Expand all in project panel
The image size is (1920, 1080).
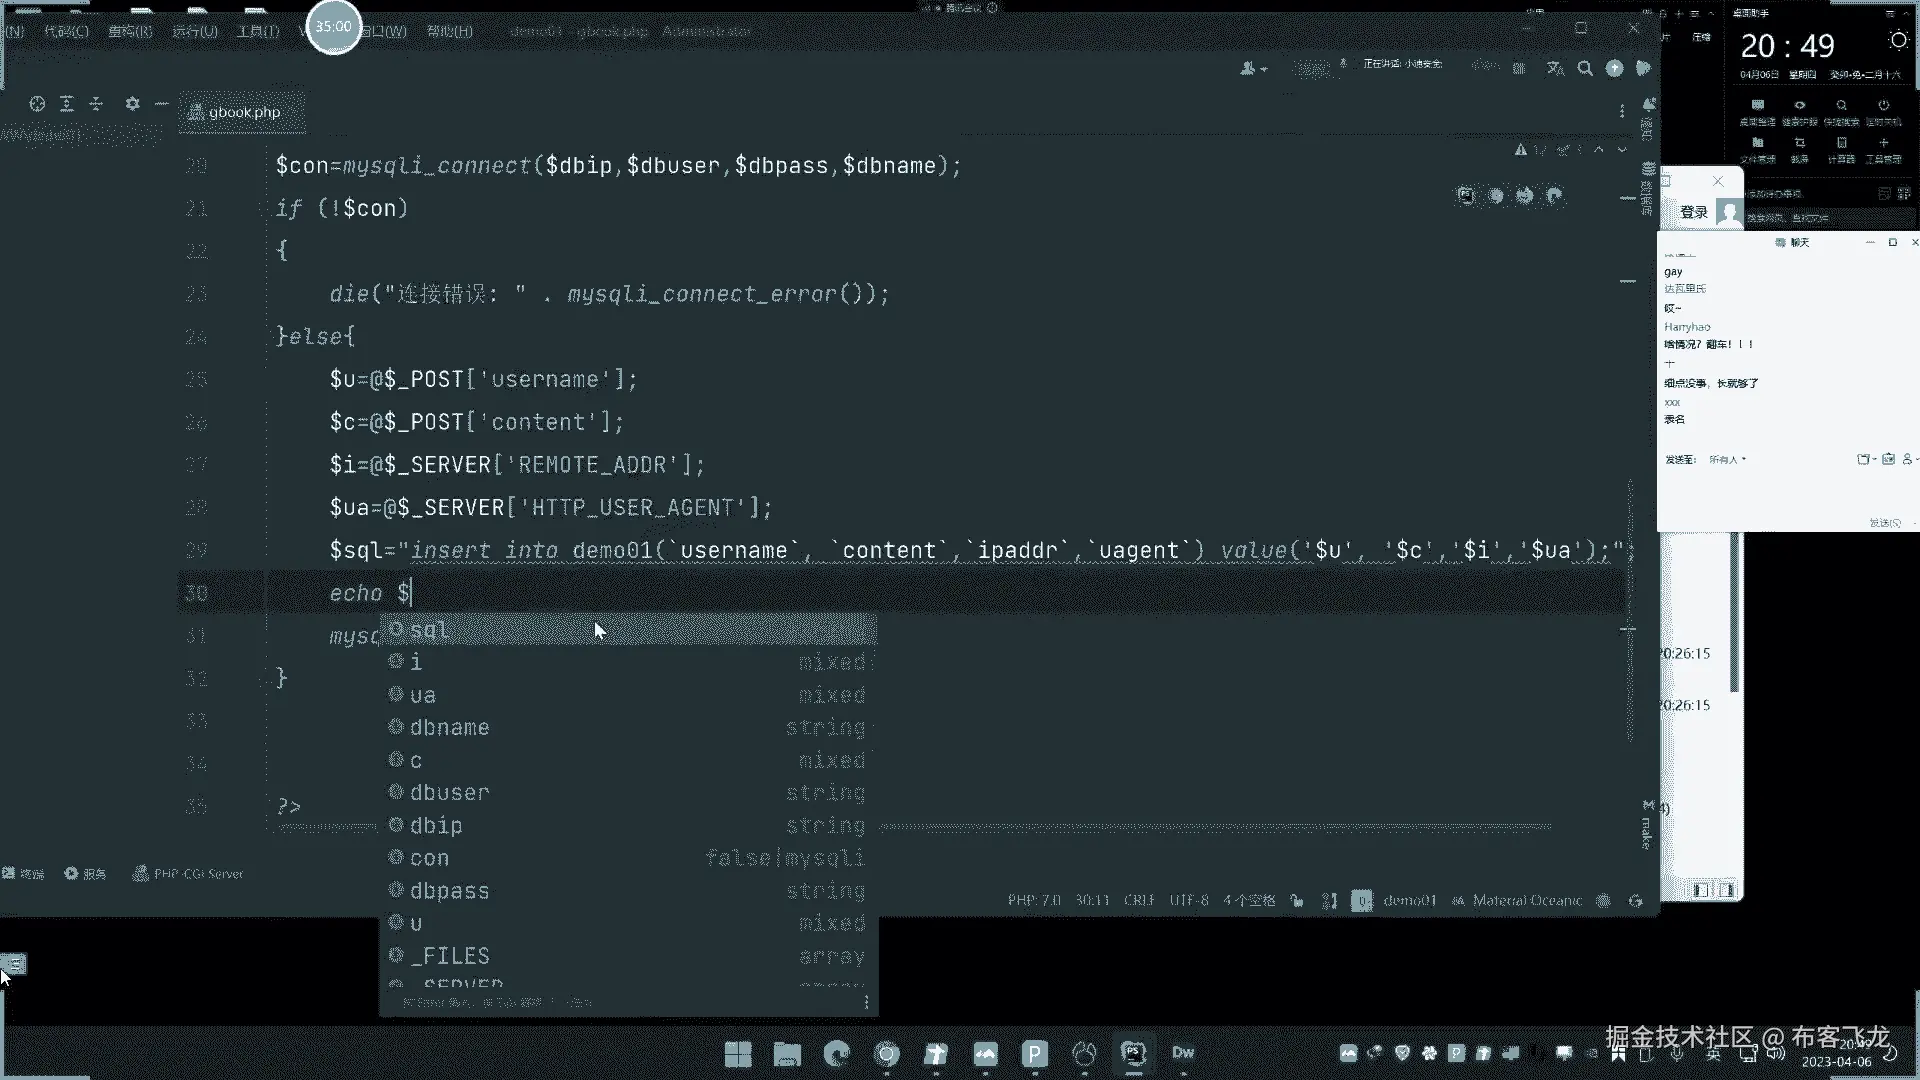pyautogui.click(x=67, y=104)
